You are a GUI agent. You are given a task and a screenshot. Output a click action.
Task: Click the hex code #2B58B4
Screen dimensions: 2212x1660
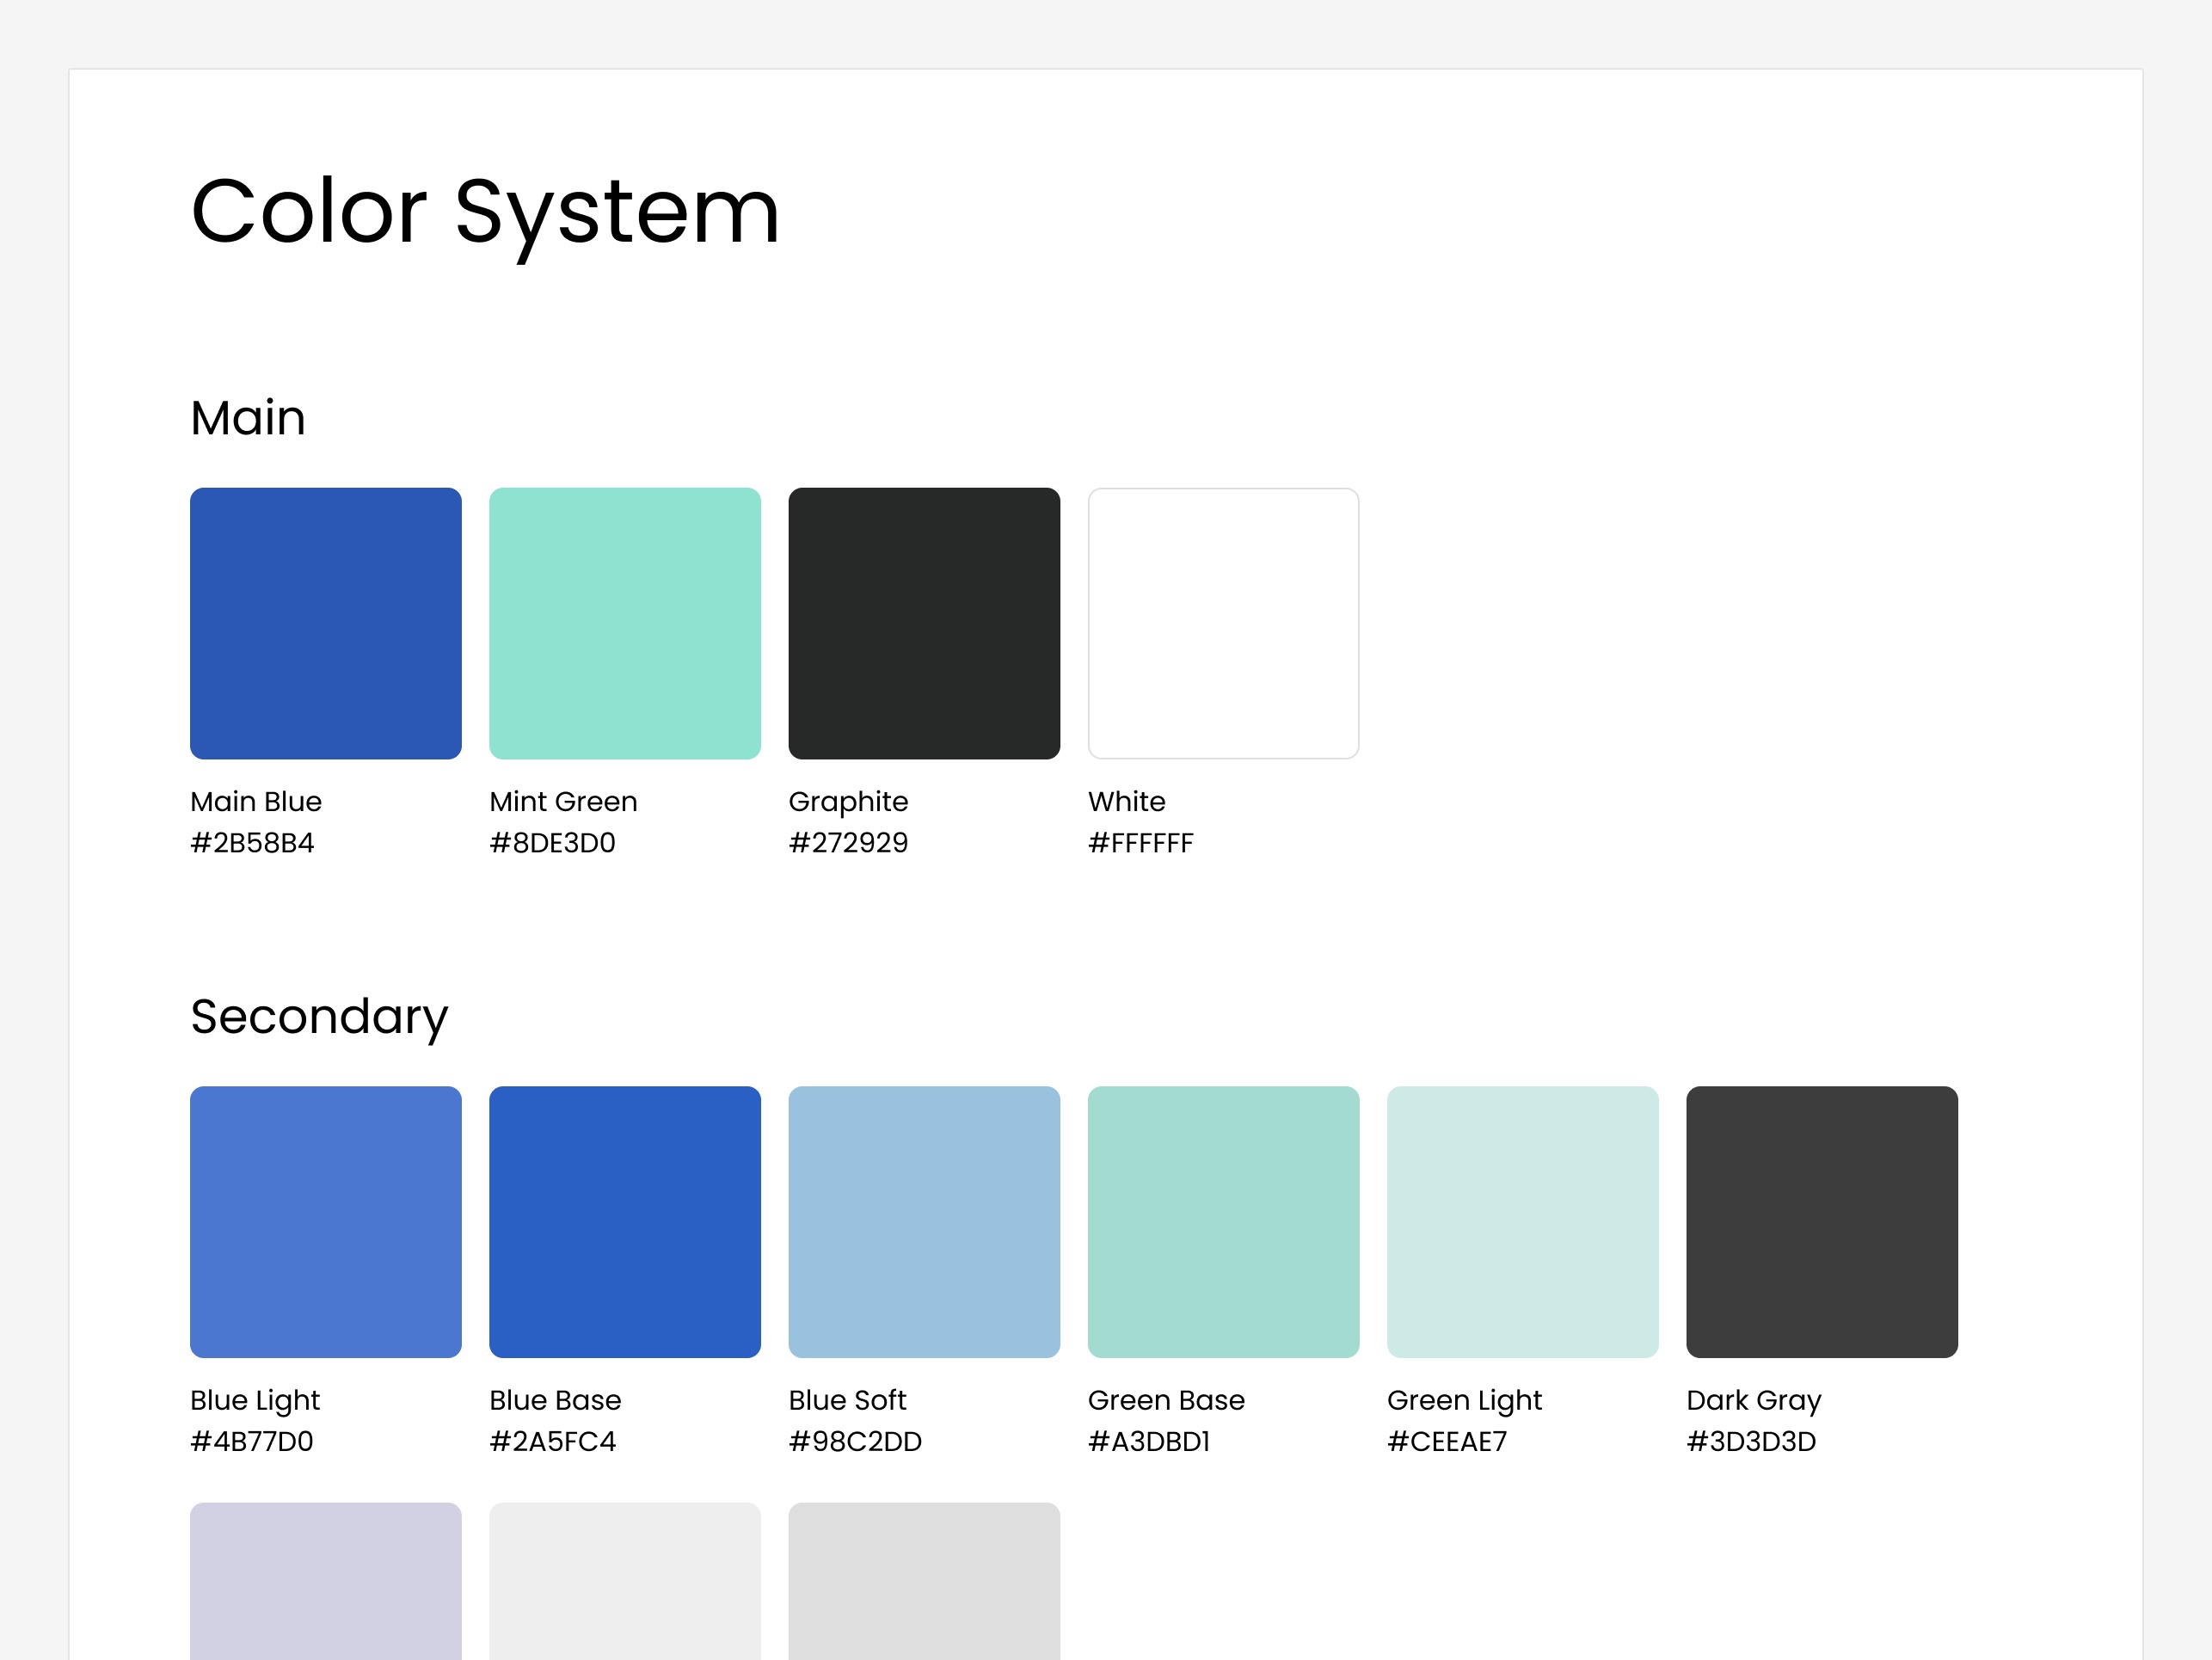pos(252,843)
